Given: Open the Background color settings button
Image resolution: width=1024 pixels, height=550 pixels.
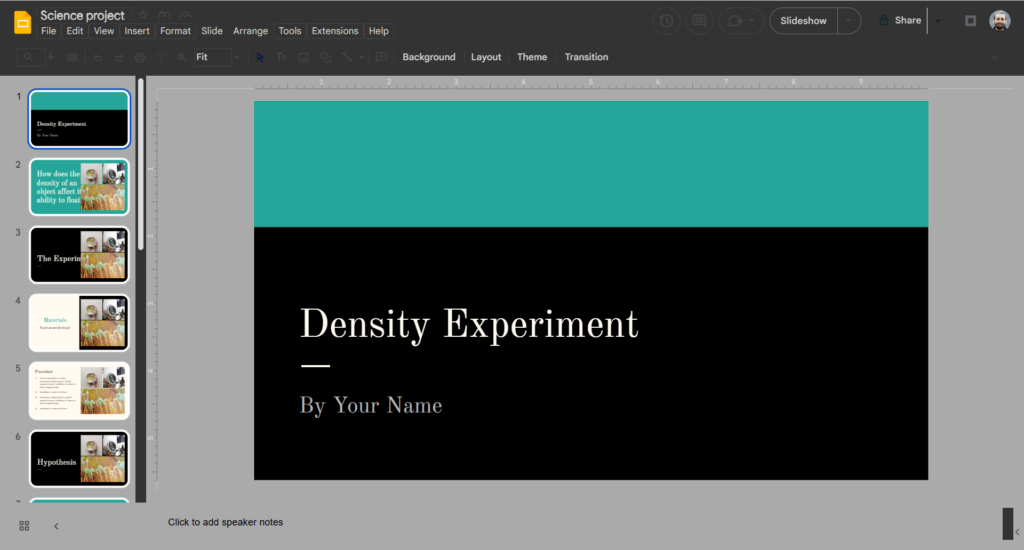Looking at the screenshot, I should point(428,57).
